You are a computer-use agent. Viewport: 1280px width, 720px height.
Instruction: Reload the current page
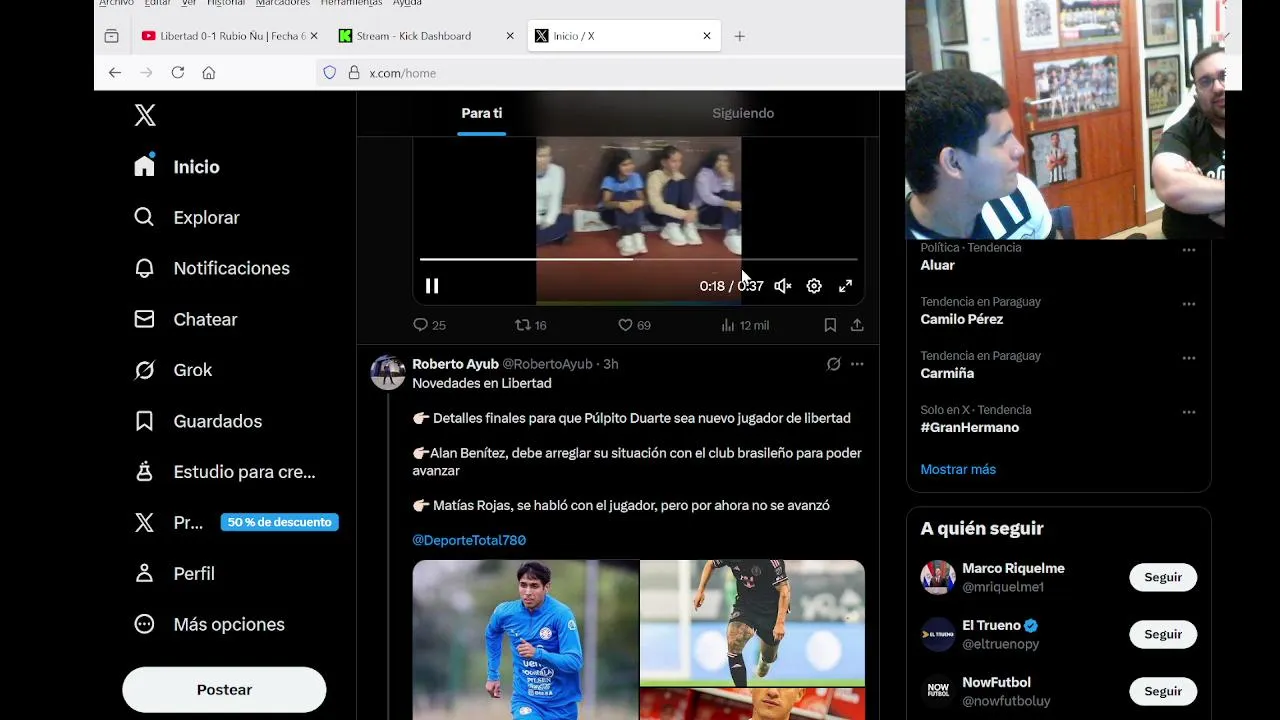[x=178, y=73]
